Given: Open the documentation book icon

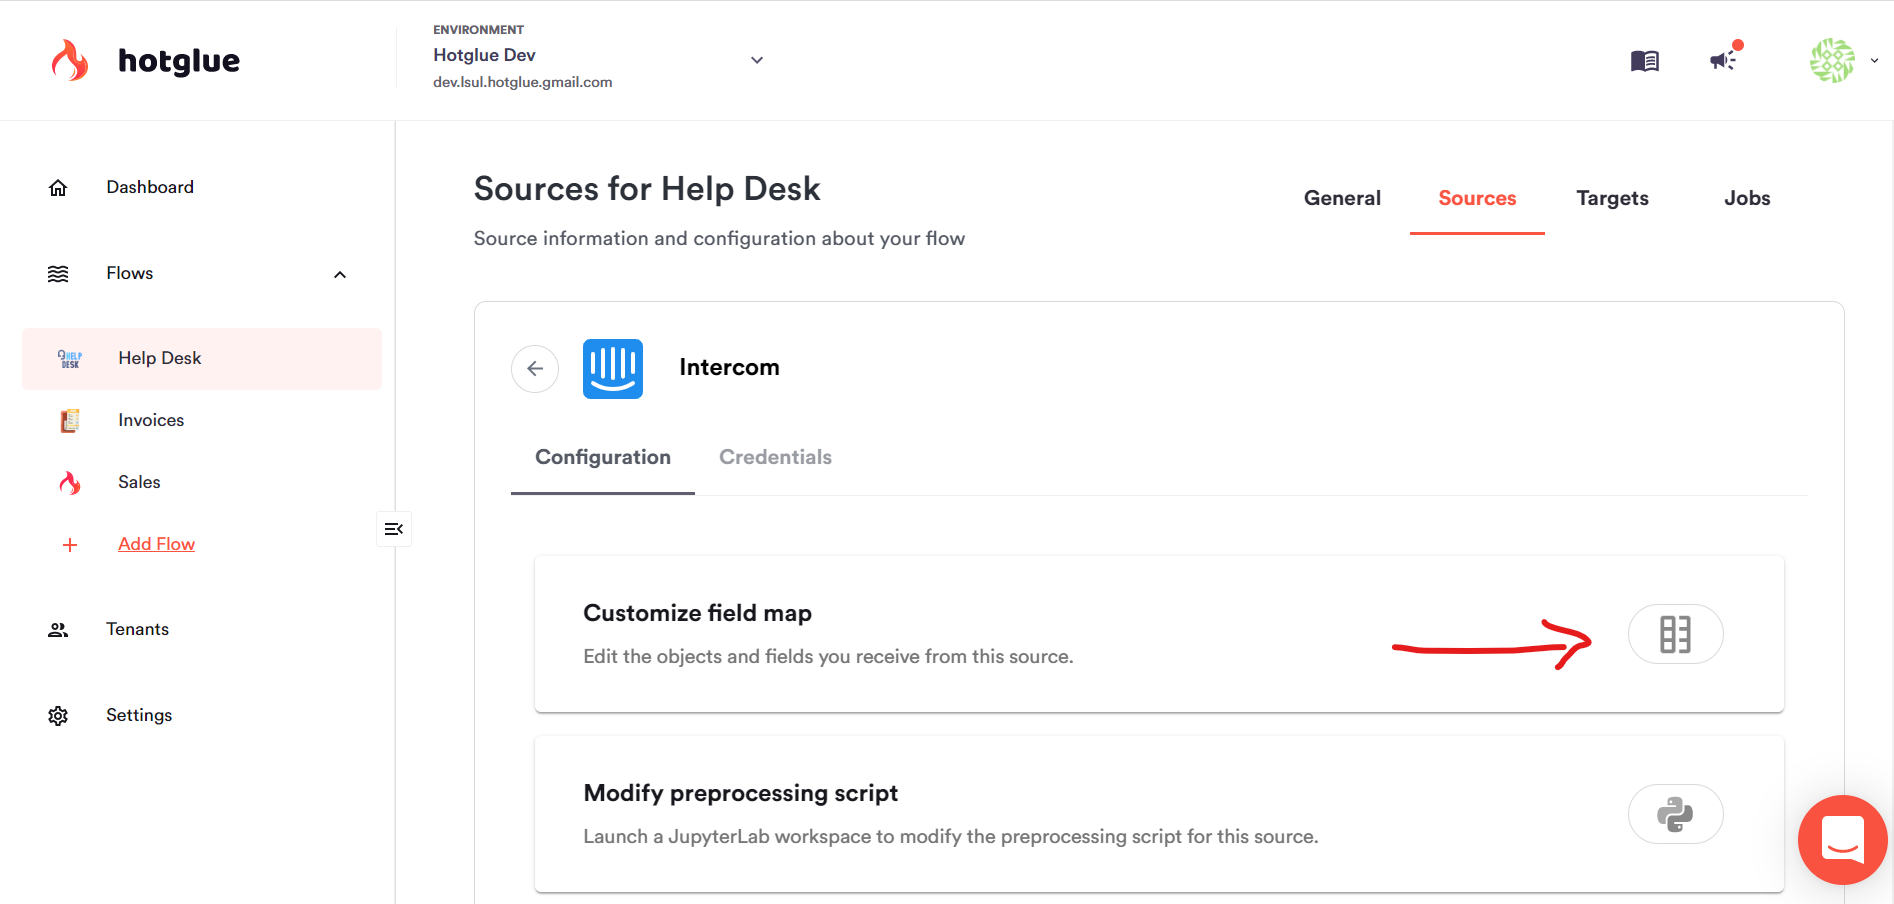Looking at the screenshot, I should tap(1644, 61).
